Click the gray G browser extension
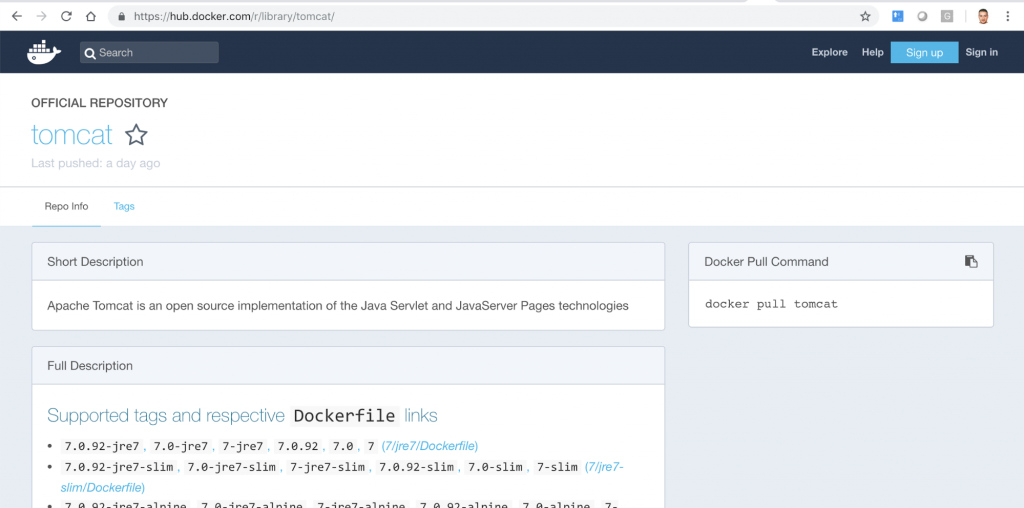Viewport: 1024px width, 508px height. pos(947,16)
